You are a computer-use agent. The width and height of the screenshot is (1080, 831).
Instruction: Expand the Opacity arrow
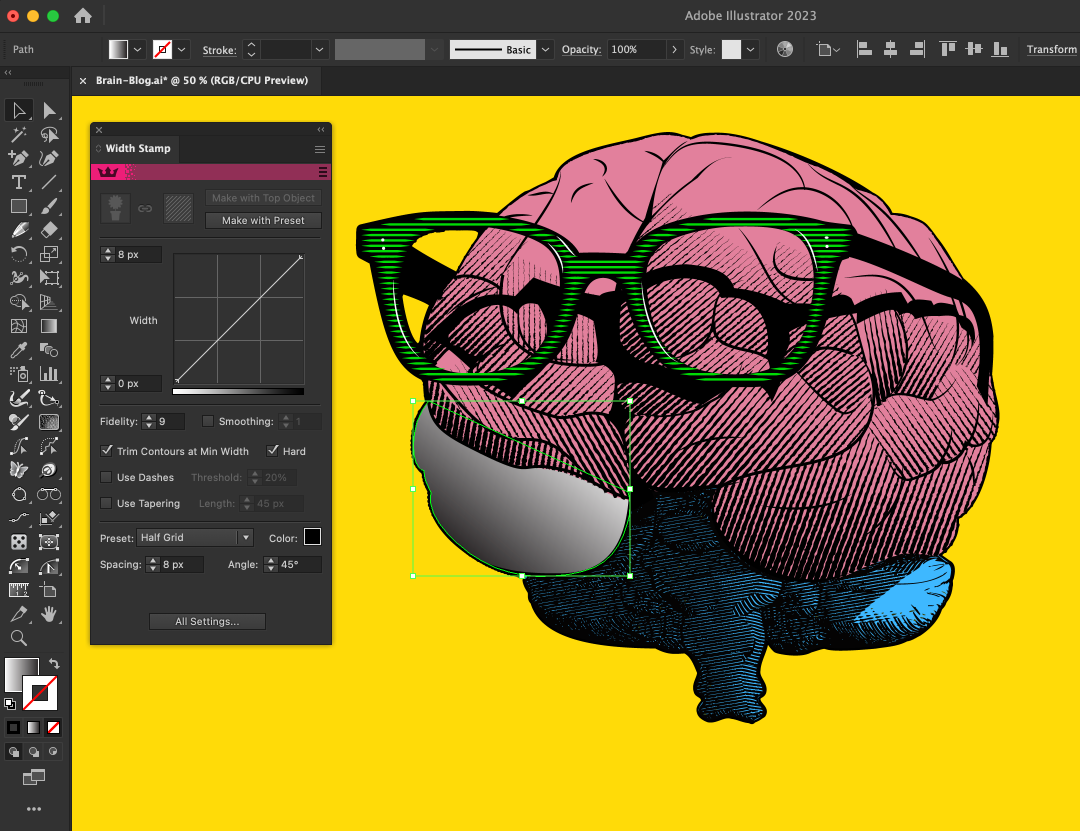(x=674, y=50)
